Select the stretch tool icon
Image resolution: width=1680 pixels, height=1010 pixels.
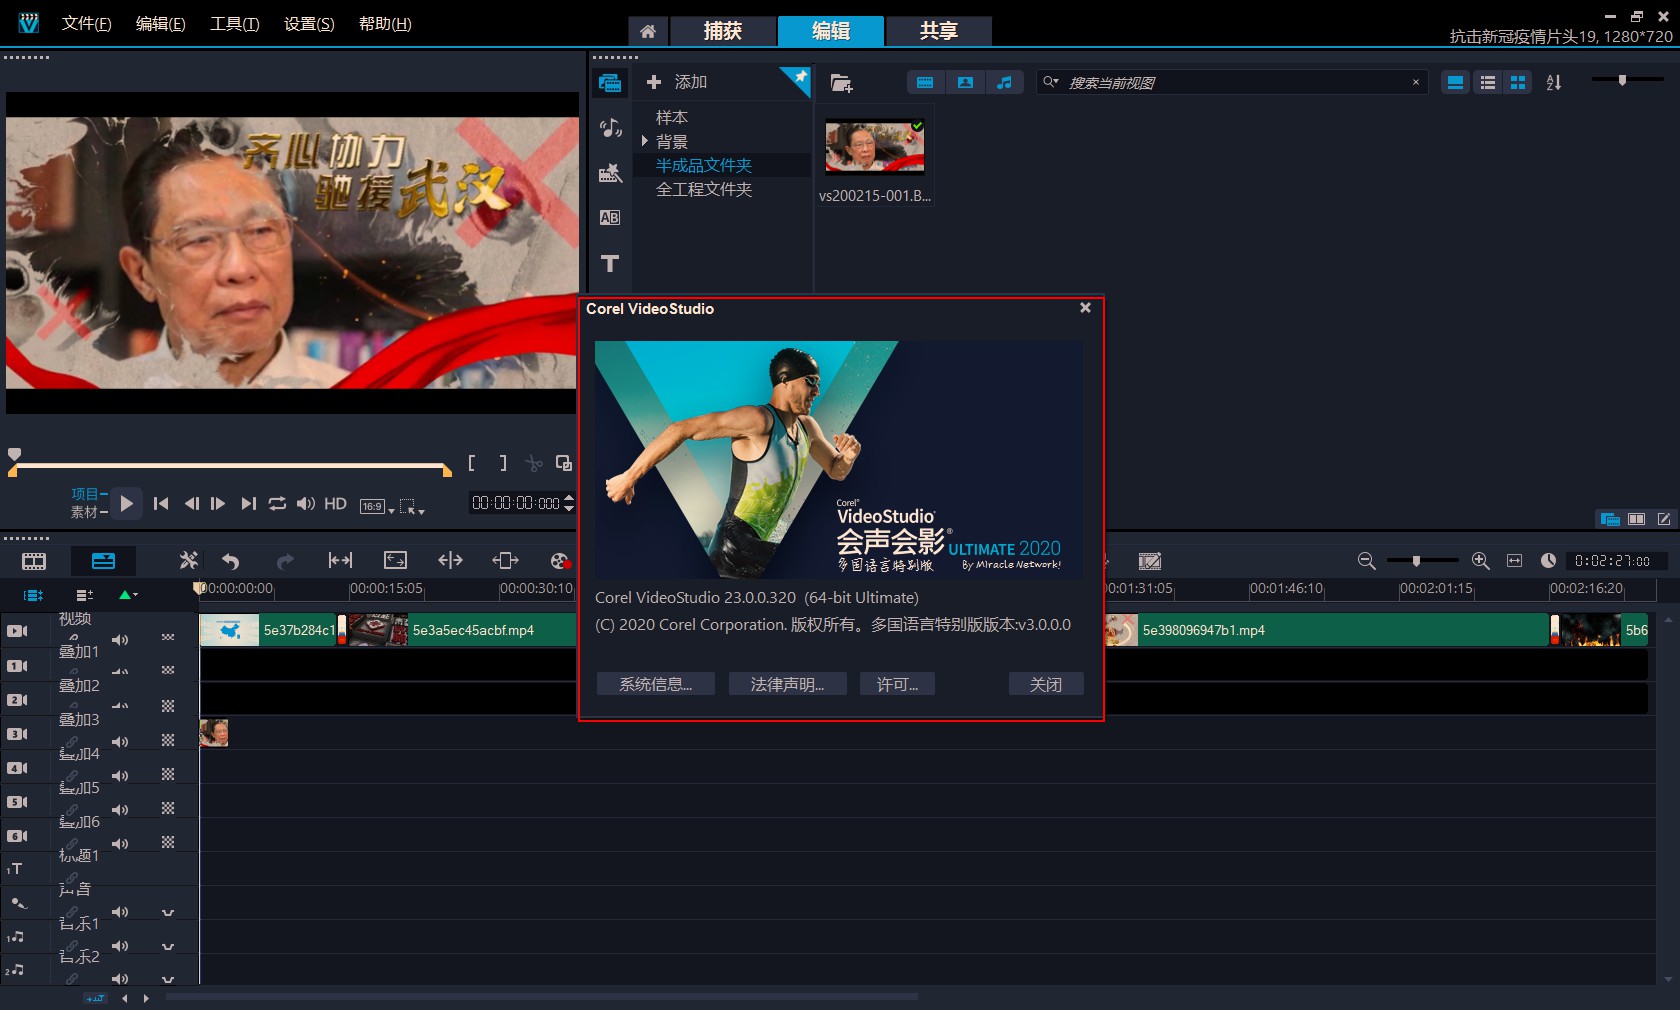pyautogui.click(x=395, y=561)
